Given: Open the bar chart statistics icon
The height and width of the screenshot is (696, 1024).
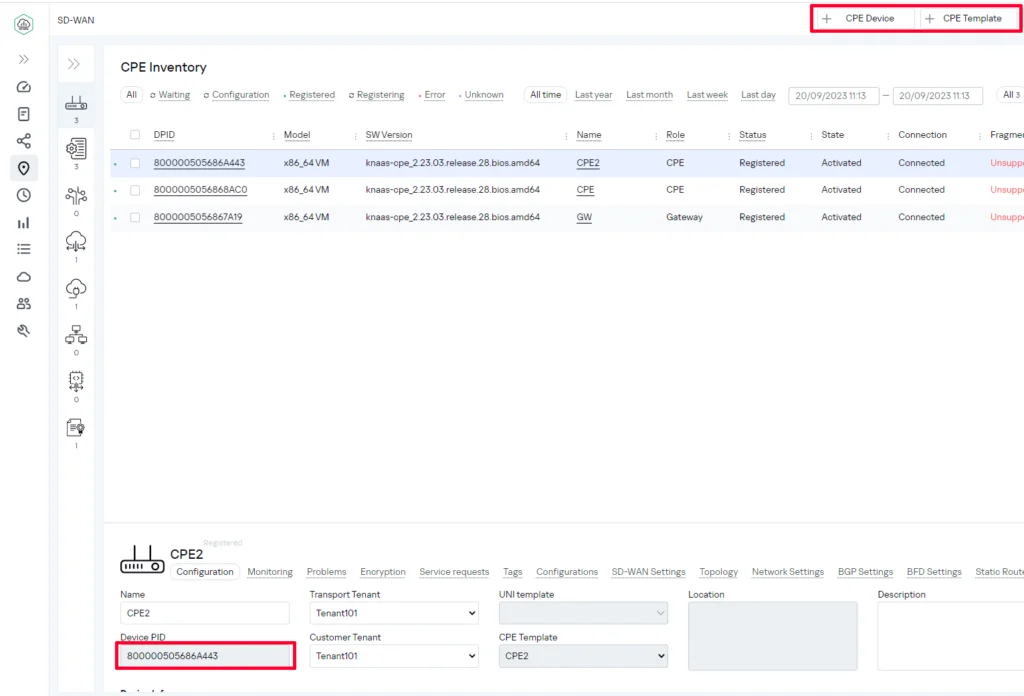Looking at the screenshot, I should coord(24,223).
